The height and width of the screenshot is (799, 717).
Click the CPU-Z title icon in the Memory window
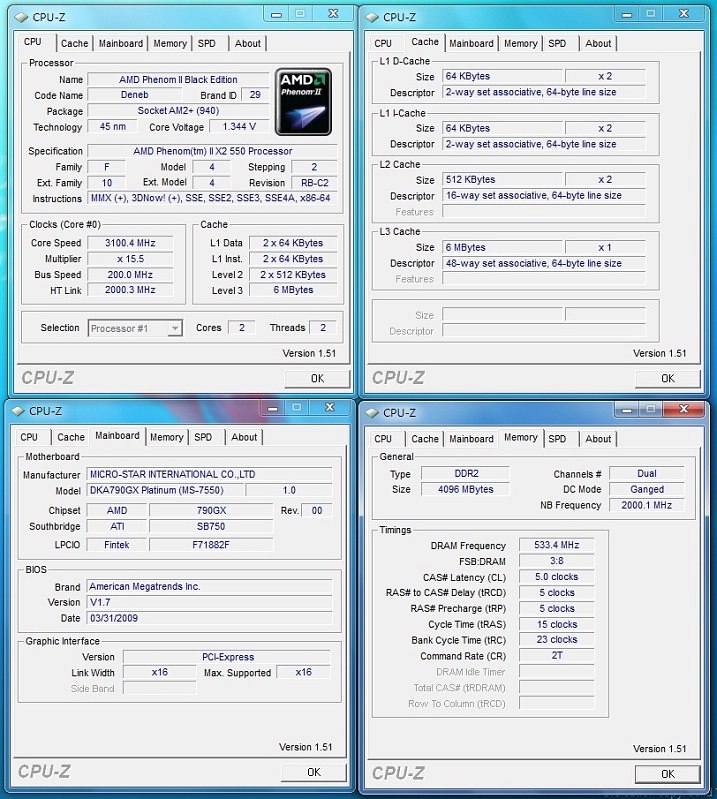click(372, 413)
